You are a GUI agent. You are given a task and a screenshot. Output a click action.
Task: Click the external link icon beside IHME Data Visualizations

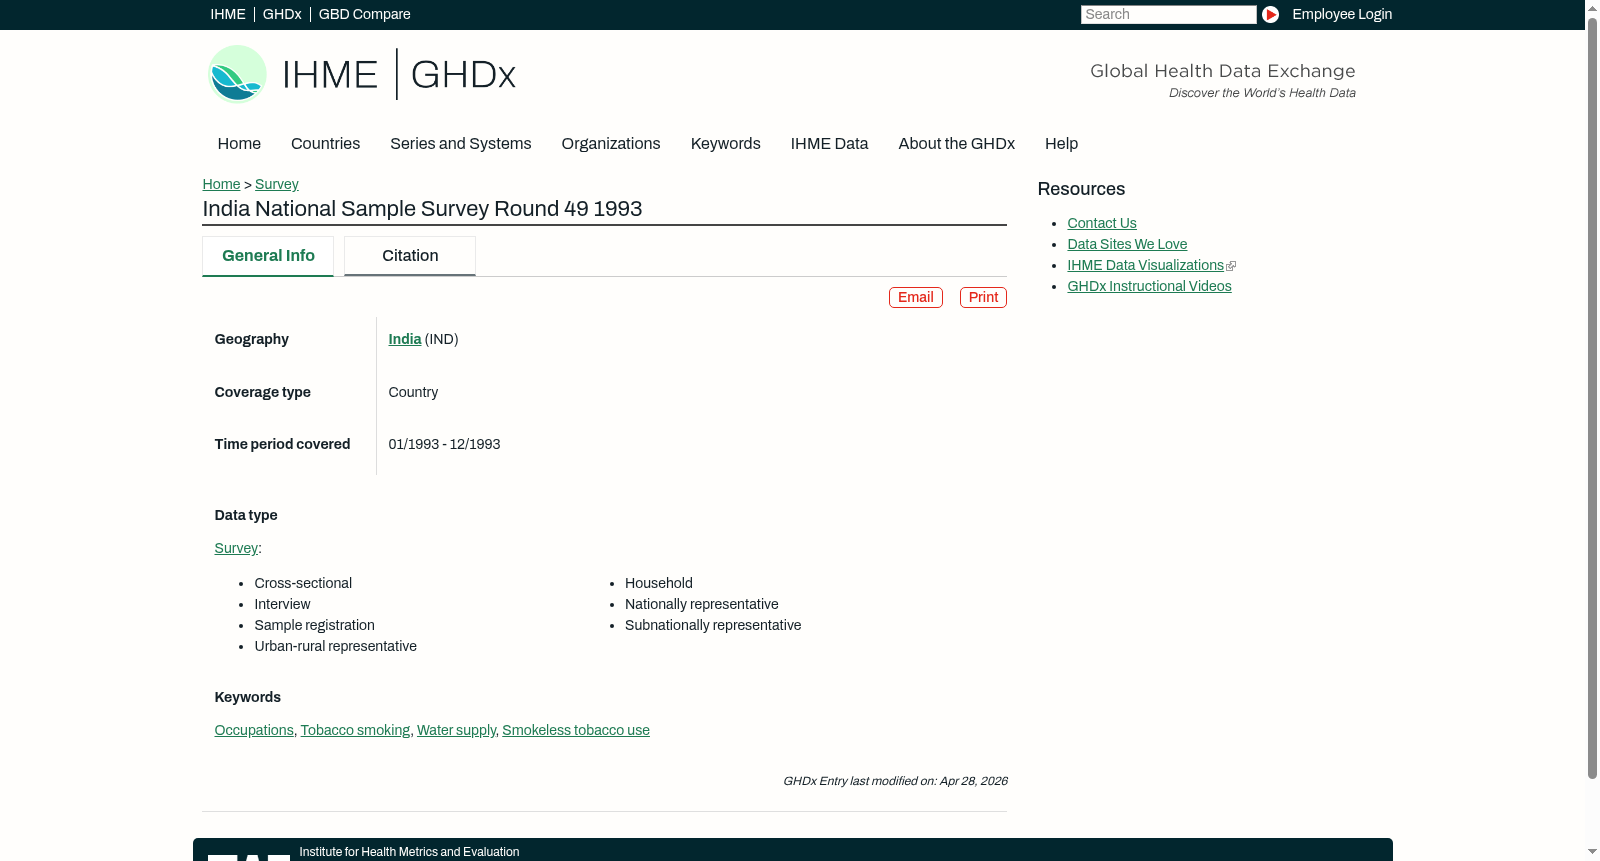click(1231, 266)
